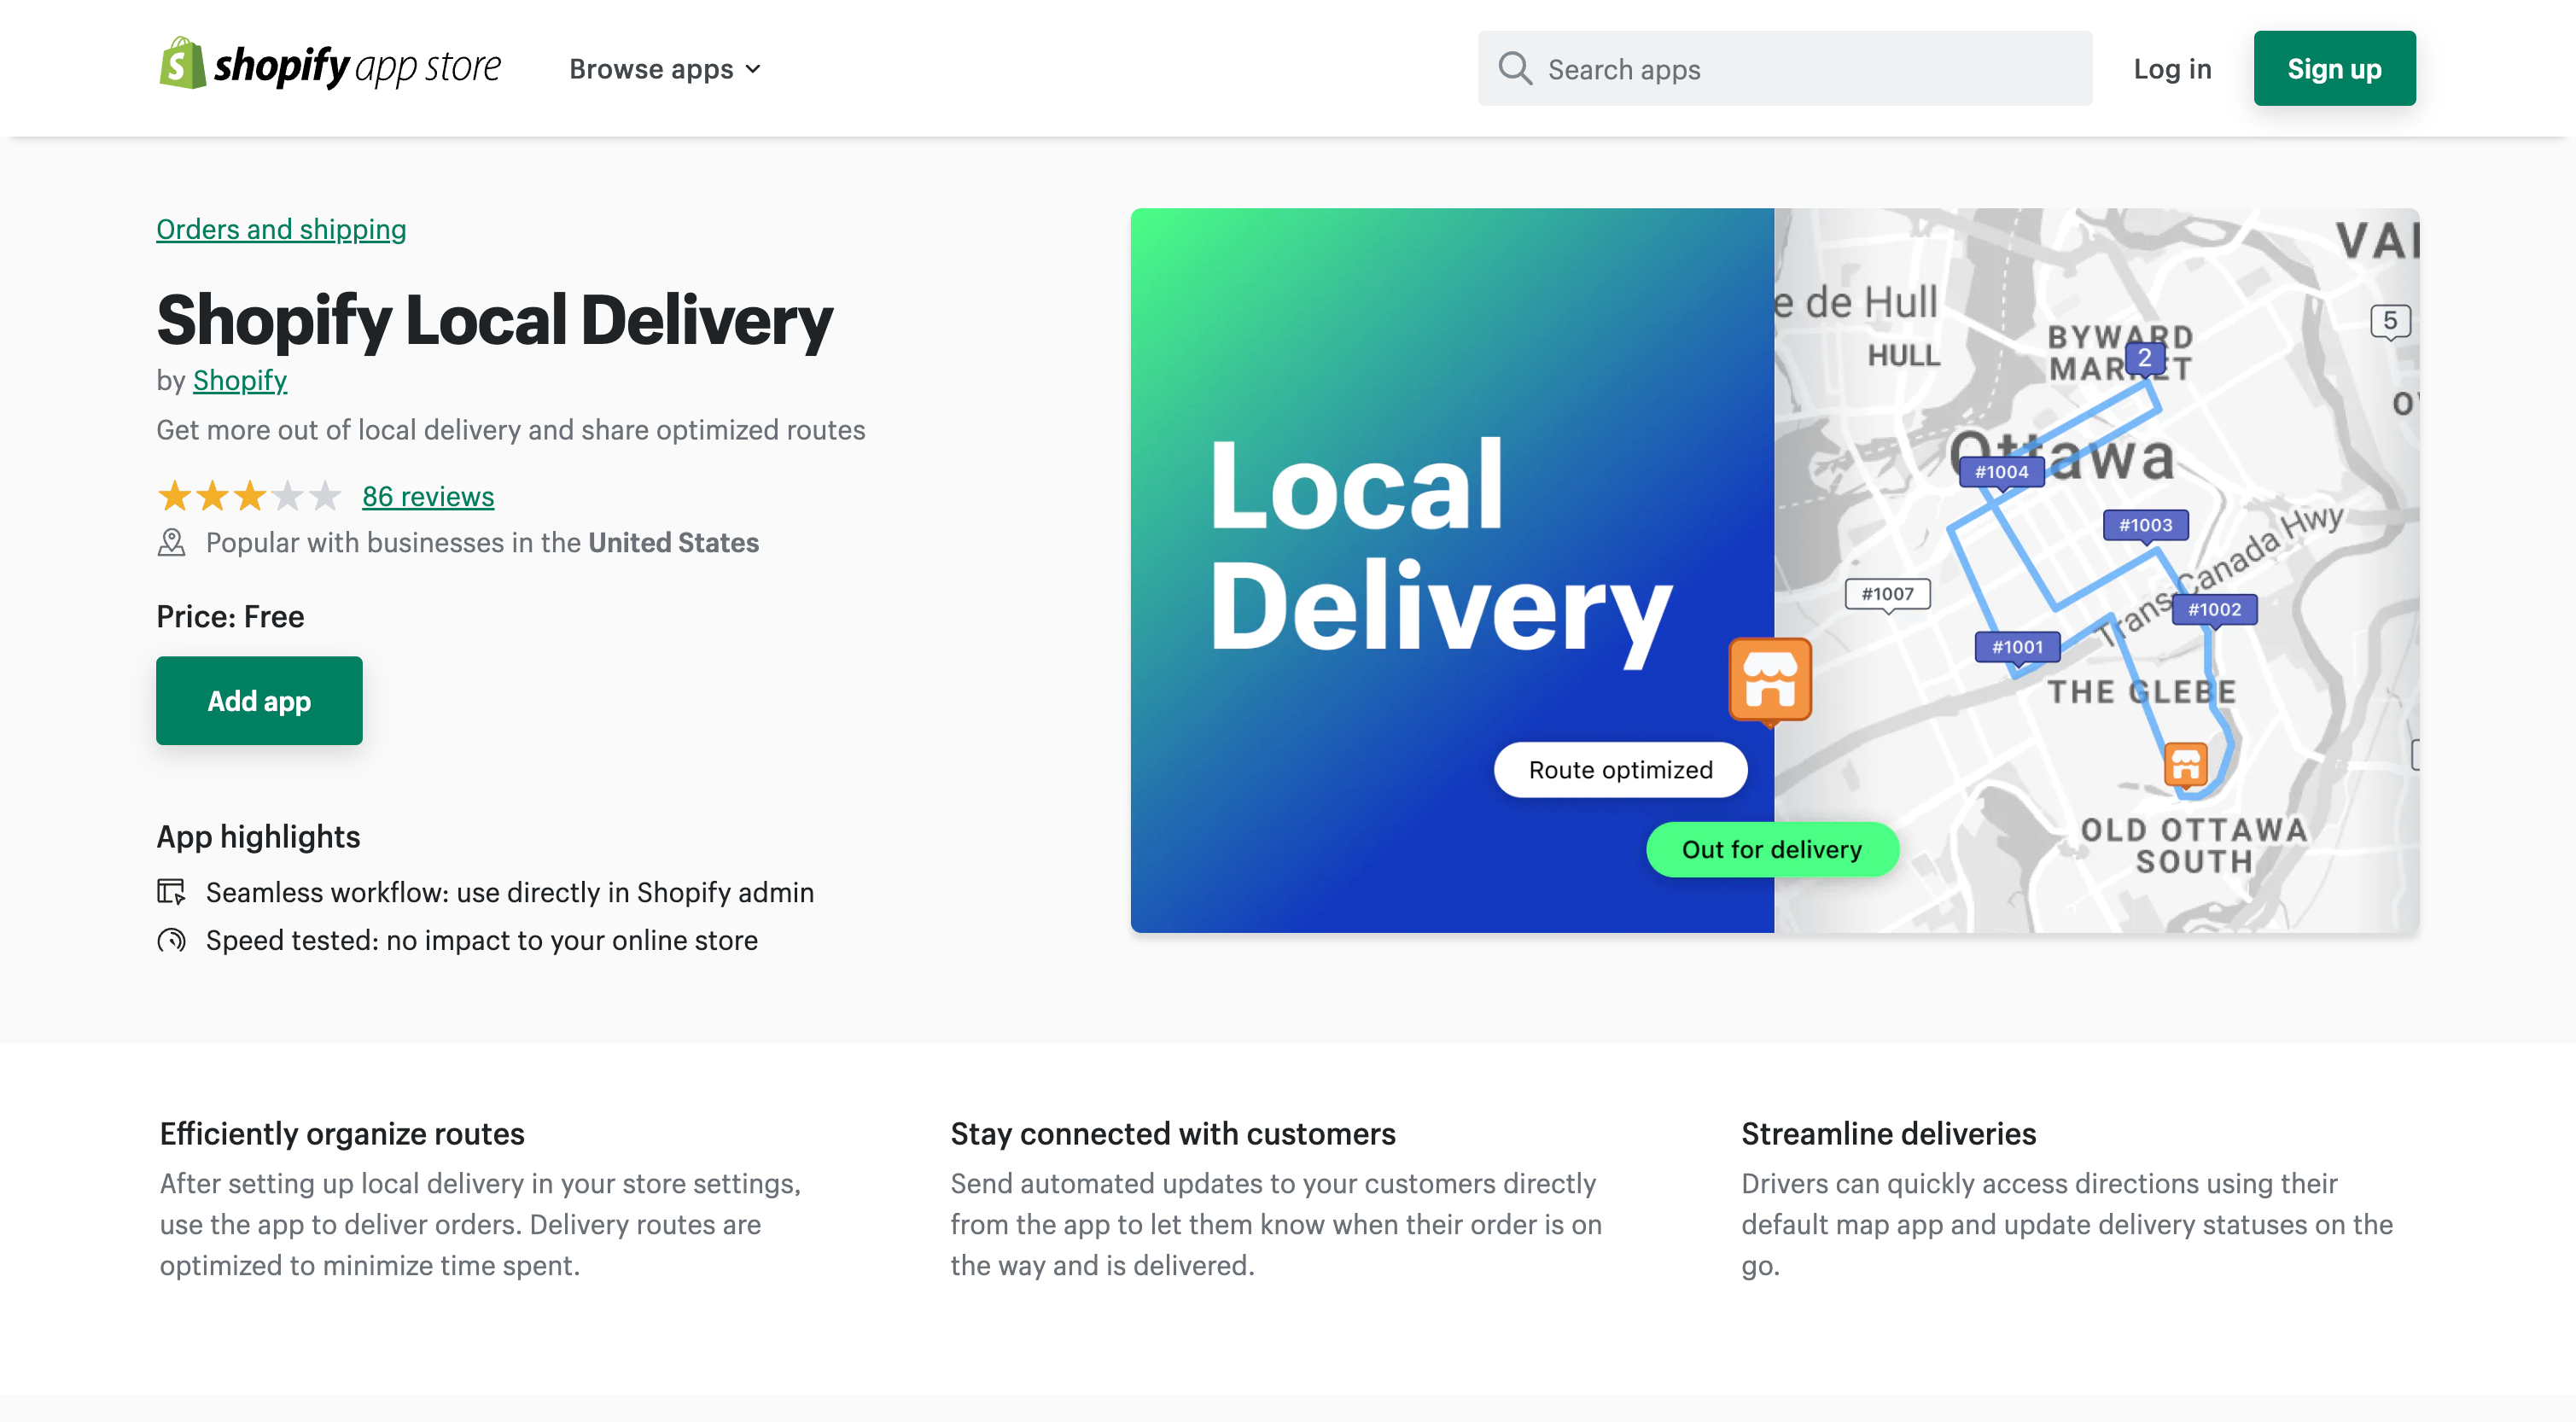Click the blue number 2 map marker
Screen dimensions: 2576x1422
point(2144,358)
